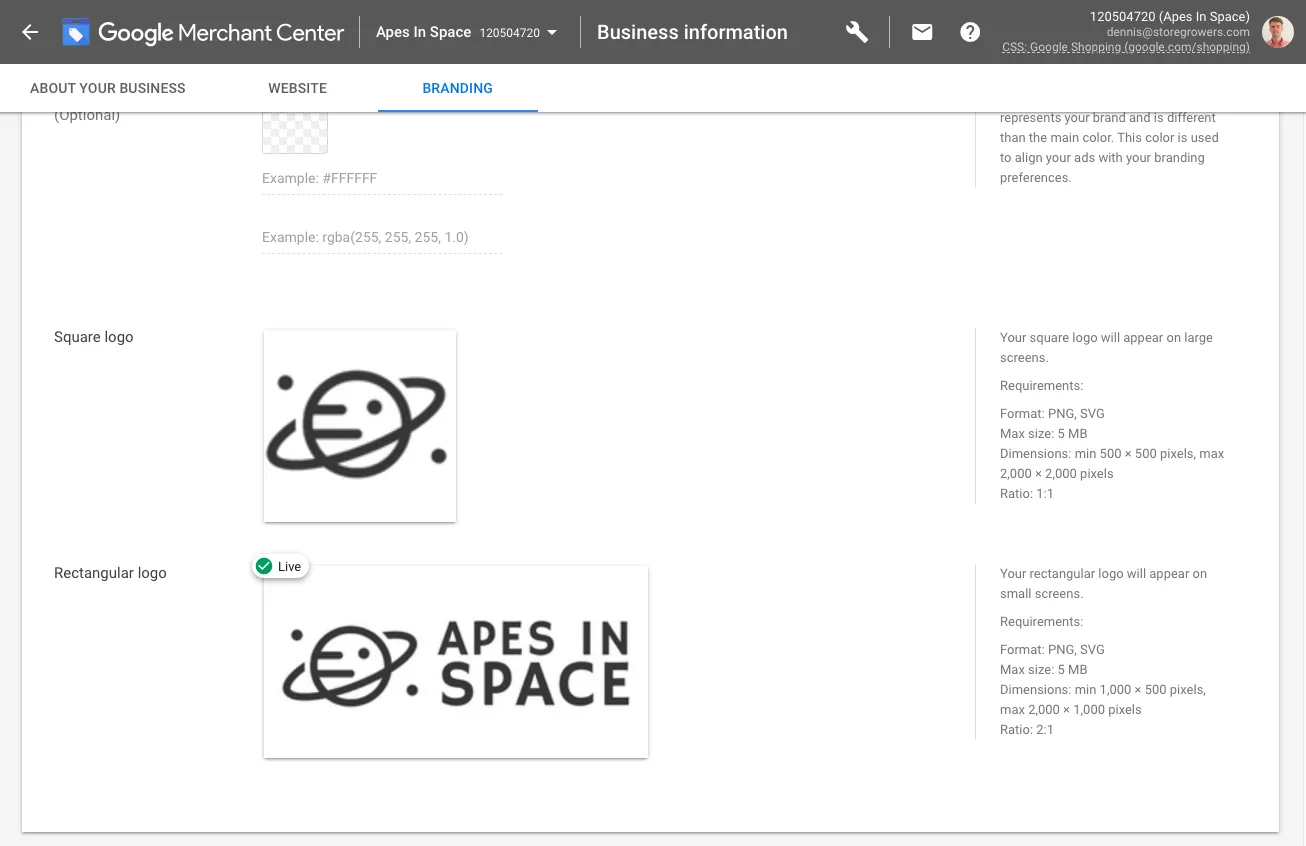Open account list via dropdown arrow beside 120504720
The image size is (1306, 846).
tap(551, 32)
